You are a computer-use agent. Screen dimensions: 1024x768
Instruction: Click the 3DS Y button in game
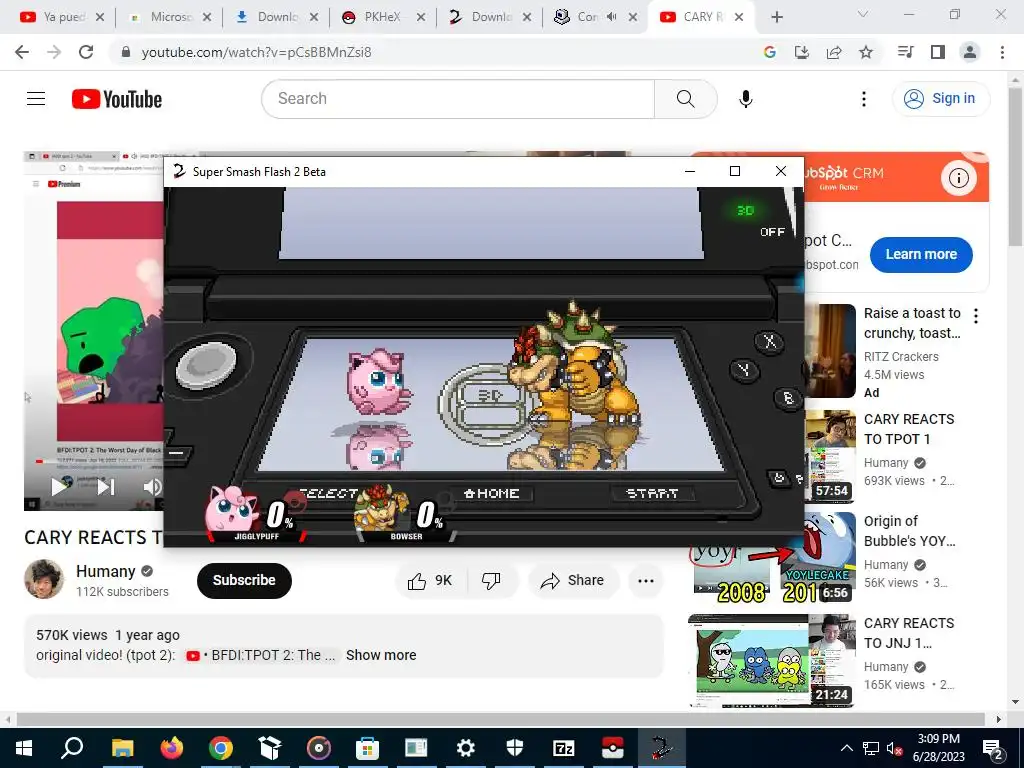(x=744, y=370)
